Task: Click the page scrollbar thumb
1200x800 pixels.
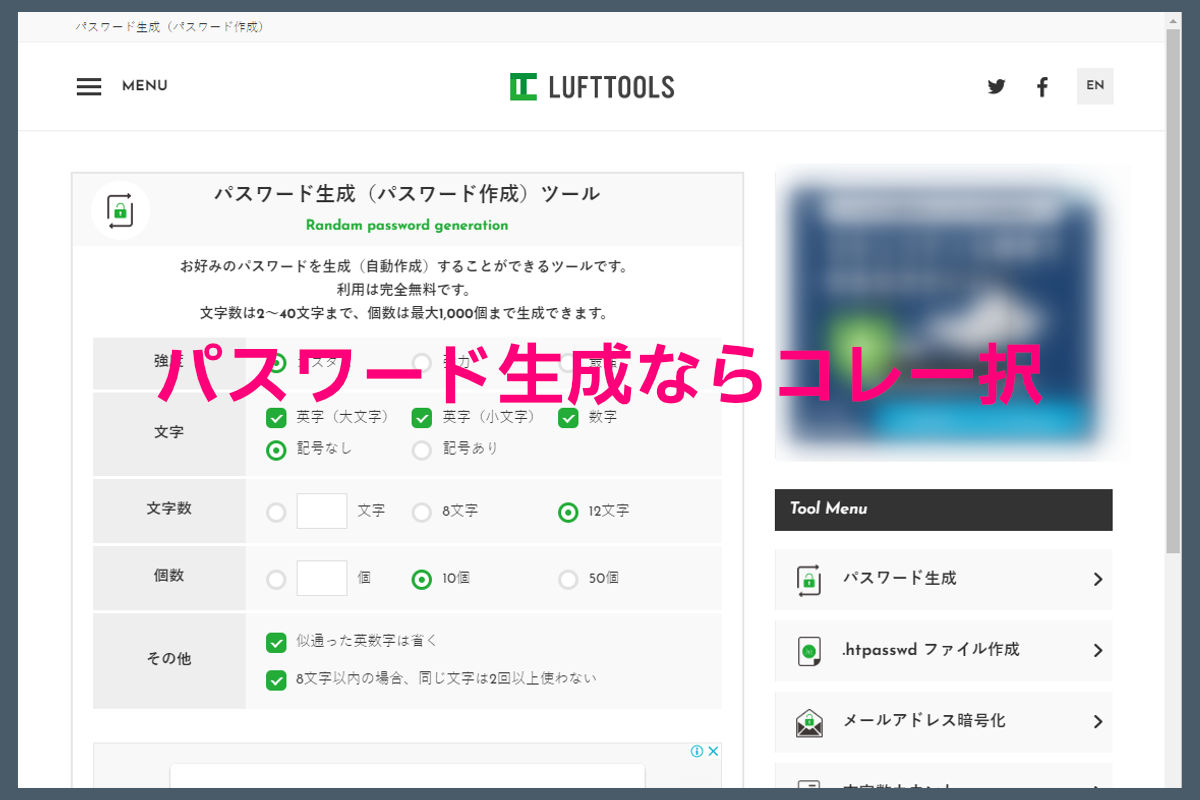Action: [1174, 290]
